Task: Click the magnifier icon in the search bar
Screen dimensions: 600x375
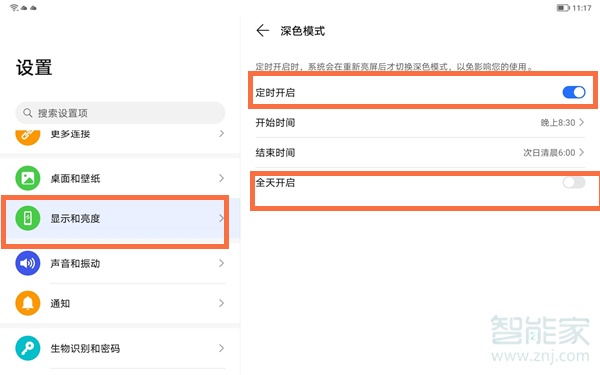Action: (x=28, y=113)
